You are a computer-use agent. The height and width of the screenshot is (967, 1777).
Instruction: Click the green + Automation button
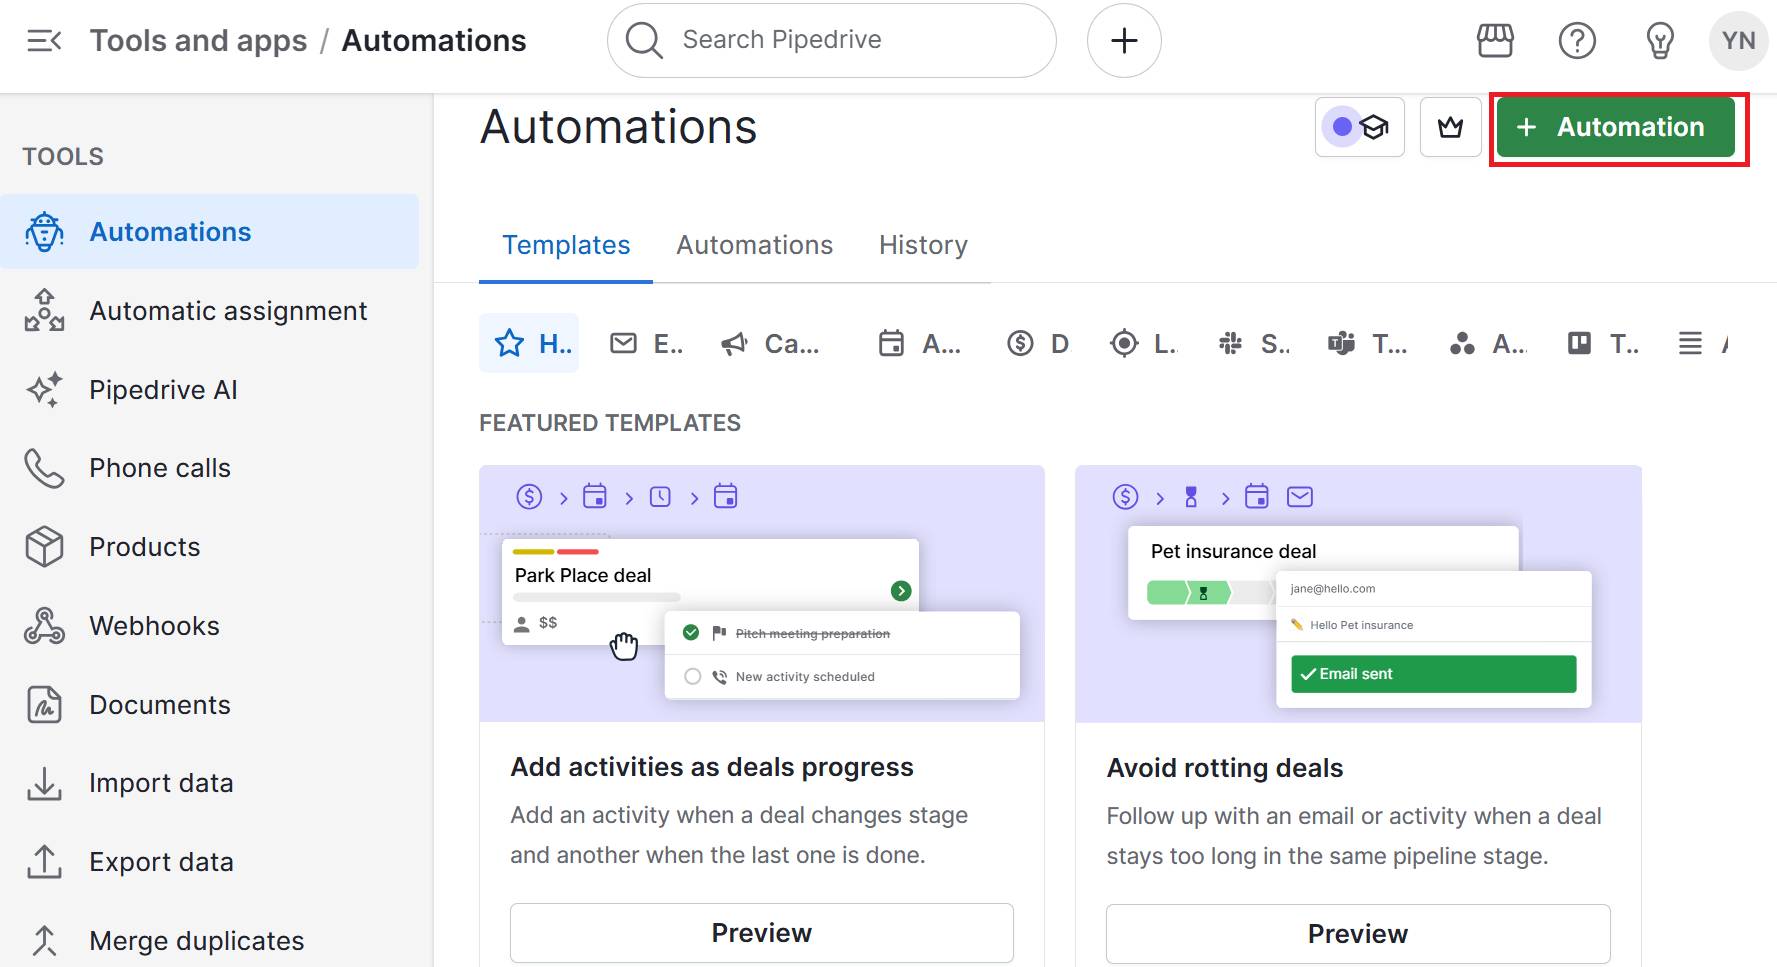coord(1615,127)
